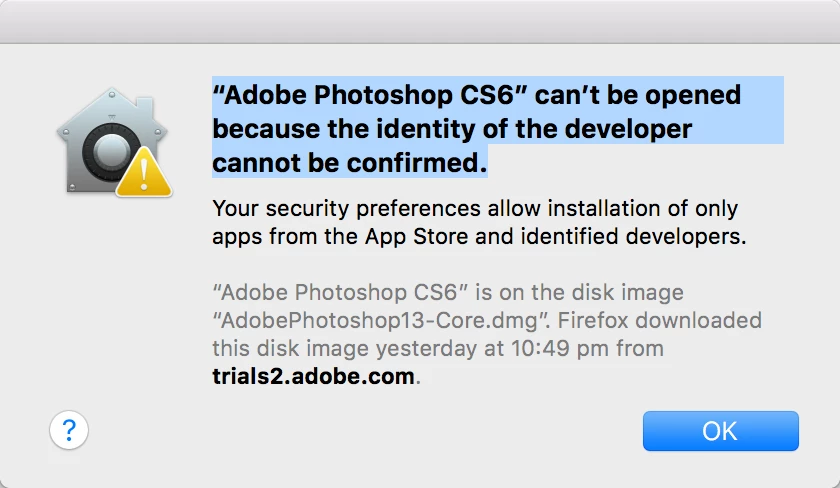Click the word "opened" in the headline
The height and width of the screenshot is (488, 840).
693,96
